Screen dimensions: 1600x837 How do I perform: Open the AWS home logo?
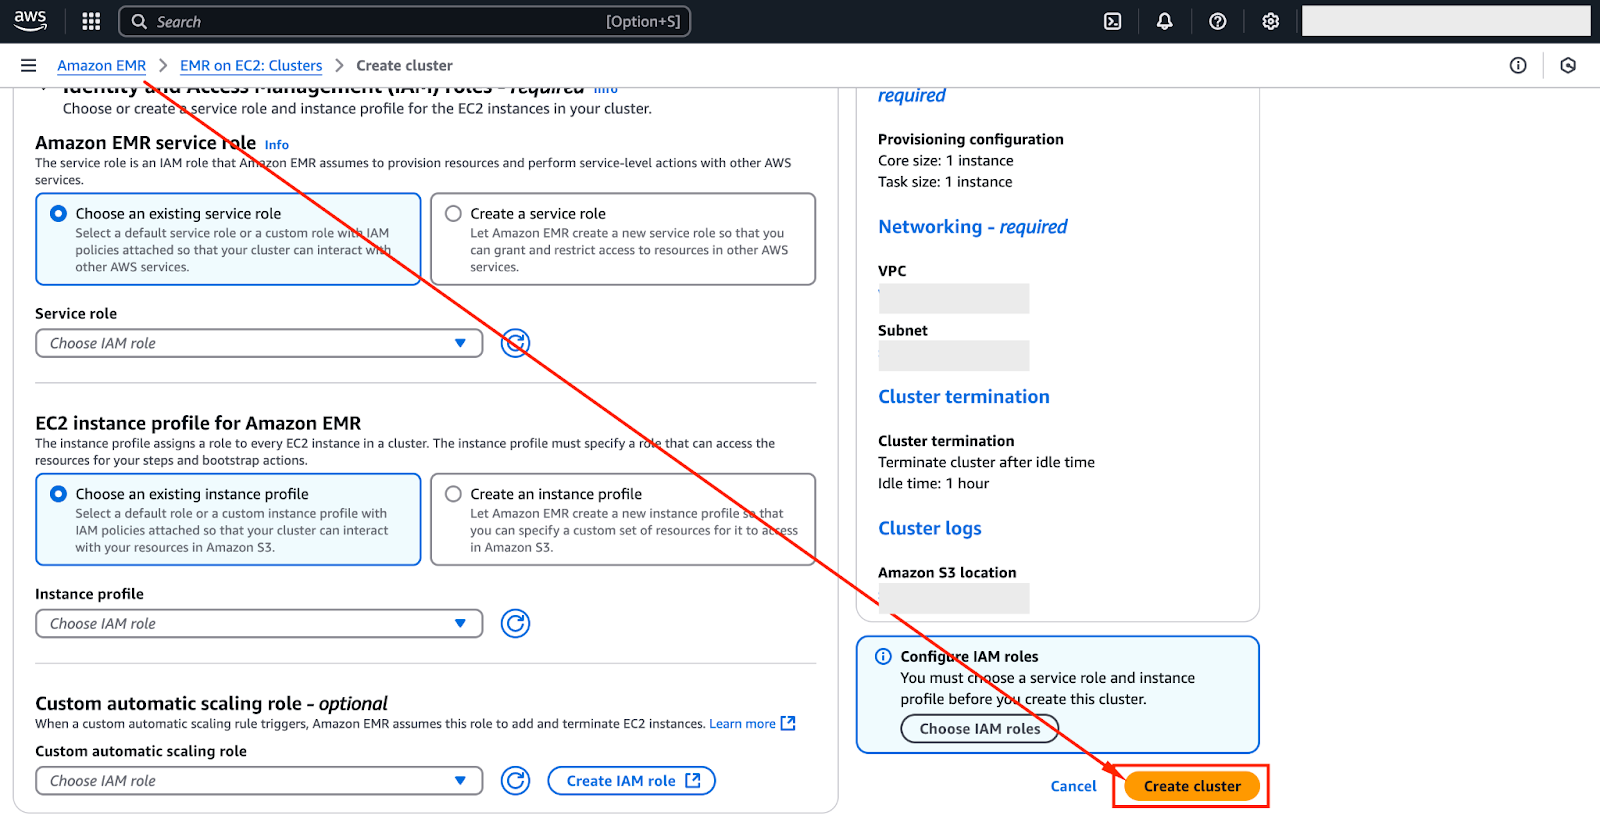click(30, 20)
